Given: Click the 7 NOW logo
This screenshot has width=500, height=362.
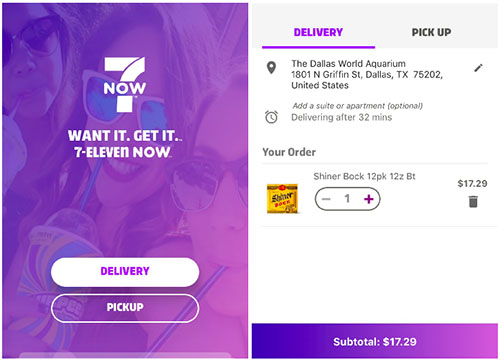Looking at the screenshot, I should pyautogui.click(x=125, y=84).
